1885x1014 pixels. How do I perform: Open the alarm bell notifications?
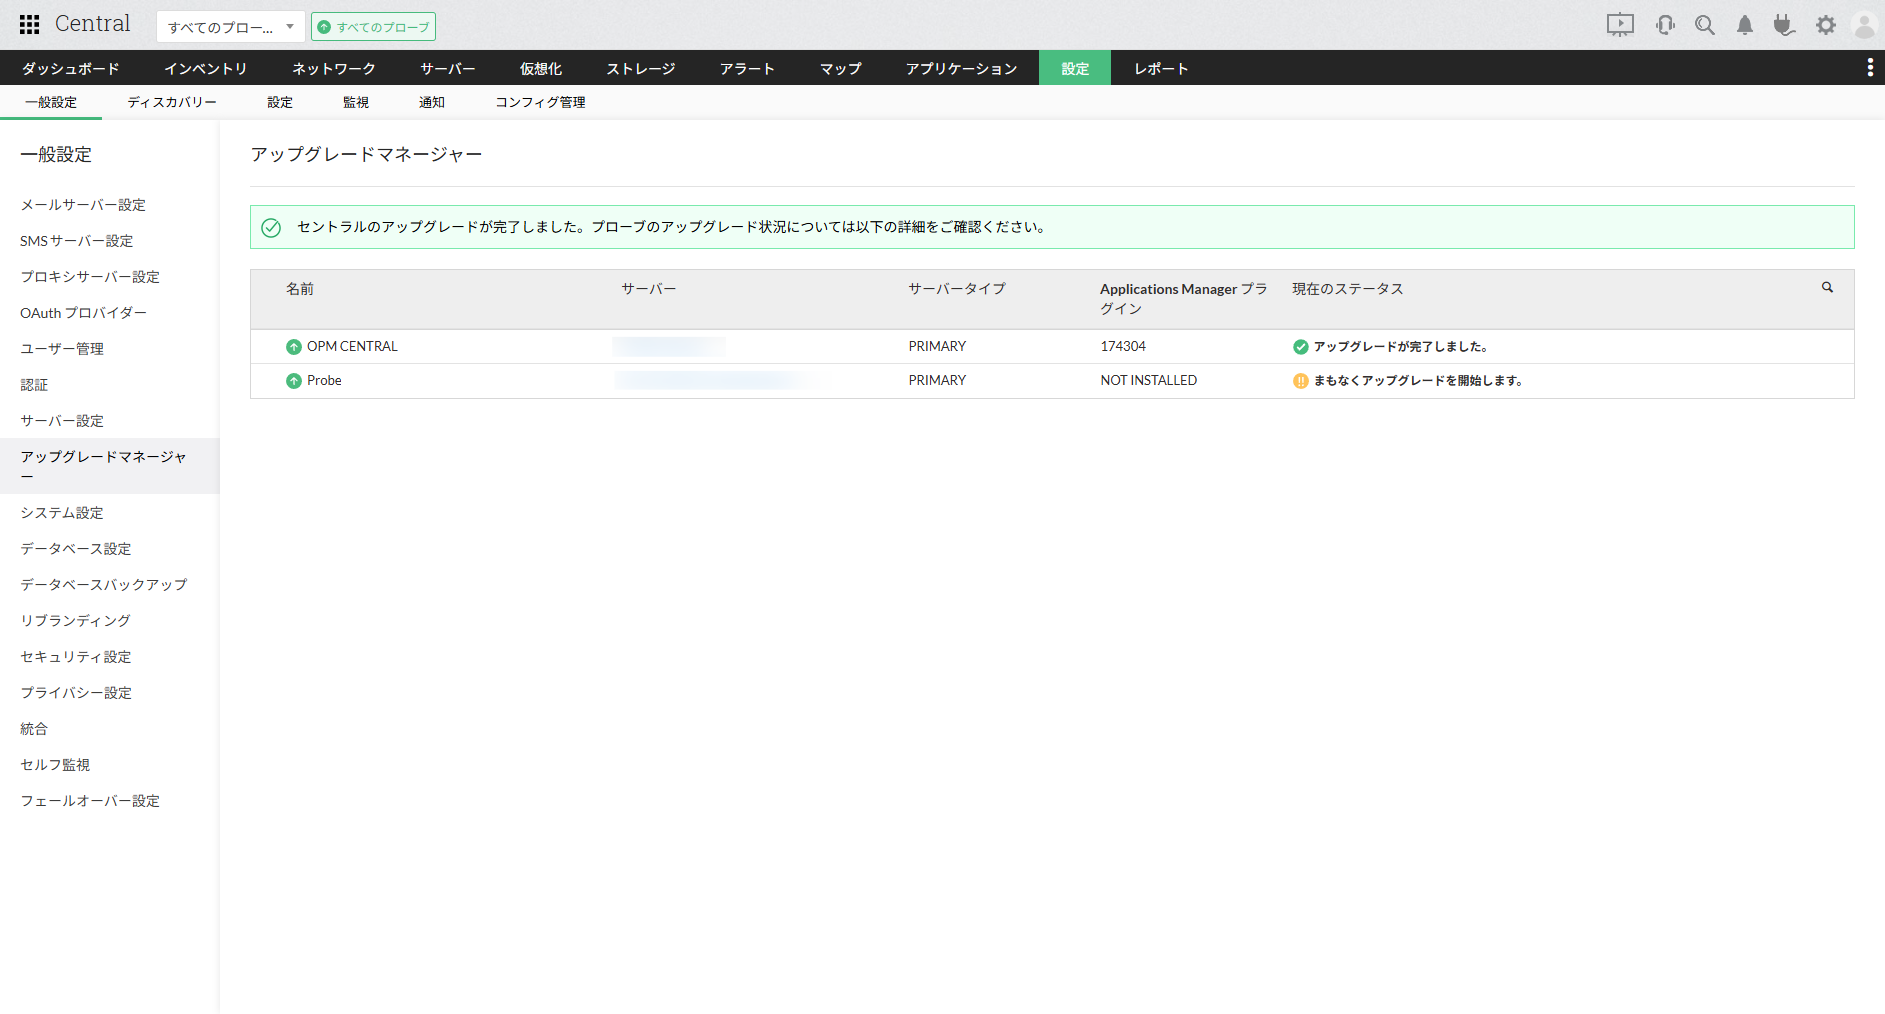1745,25
